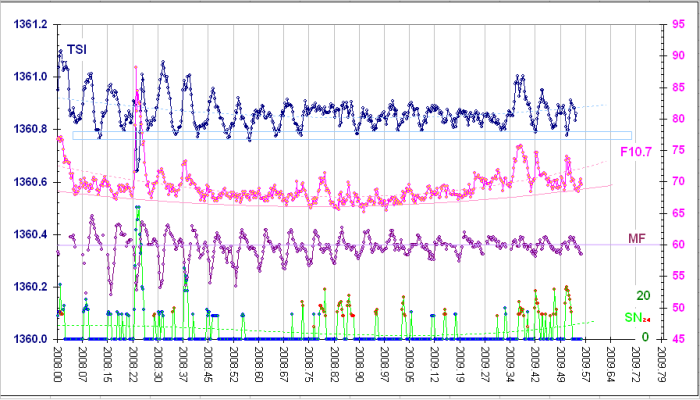Click the green 20 SN scale label

click(x=643, y=296)
